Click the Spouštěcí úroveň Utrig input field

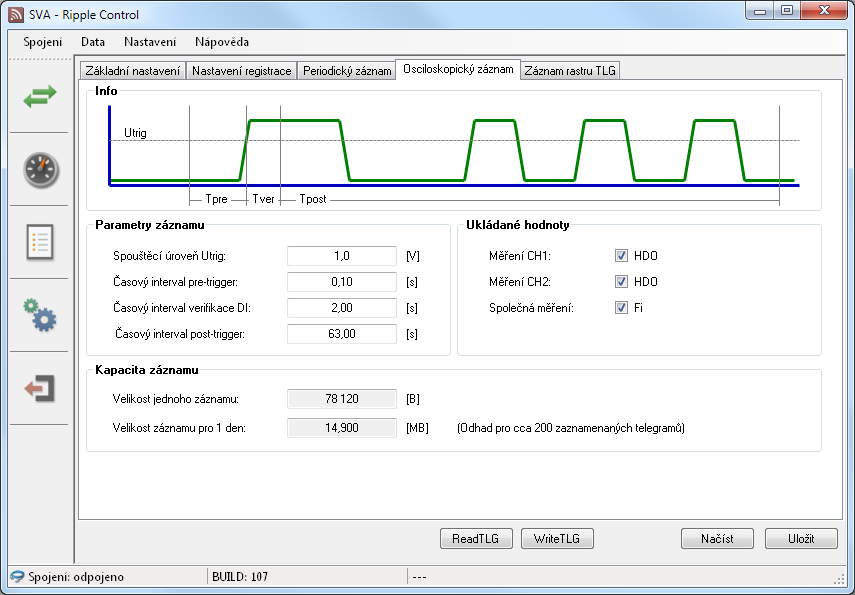click(342, 256)
